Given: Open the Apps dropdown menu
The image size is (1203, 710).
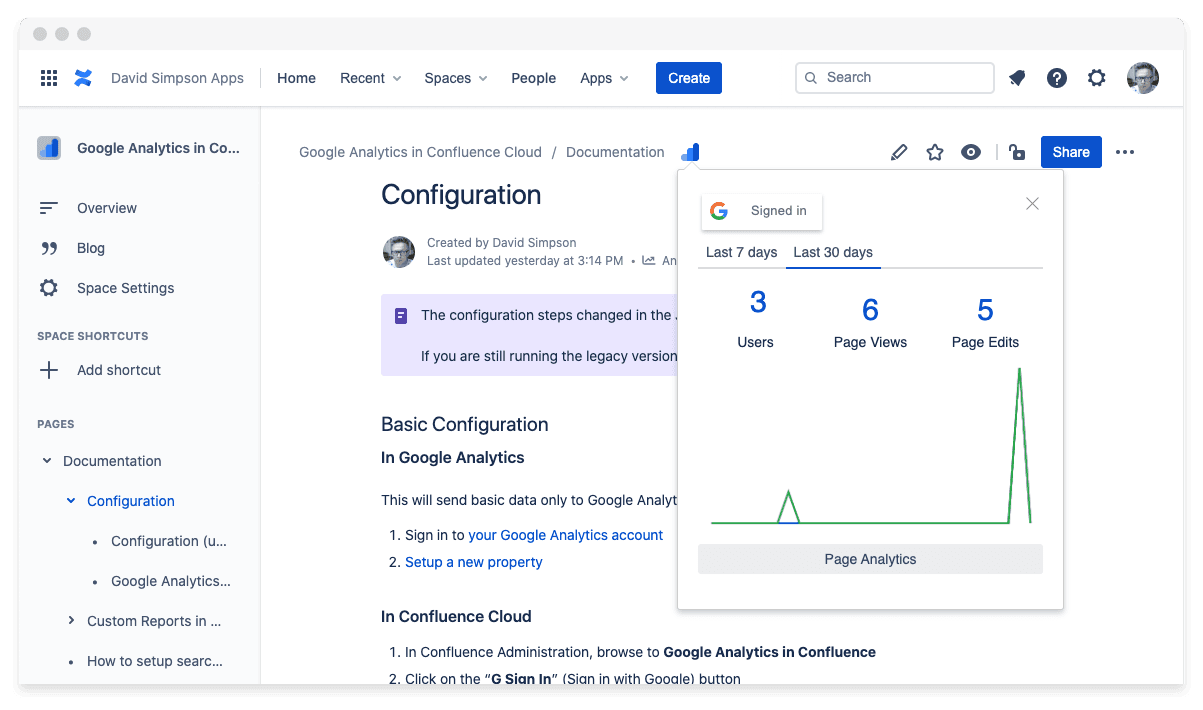Looking at the screenshot, I should coord(605,78).
